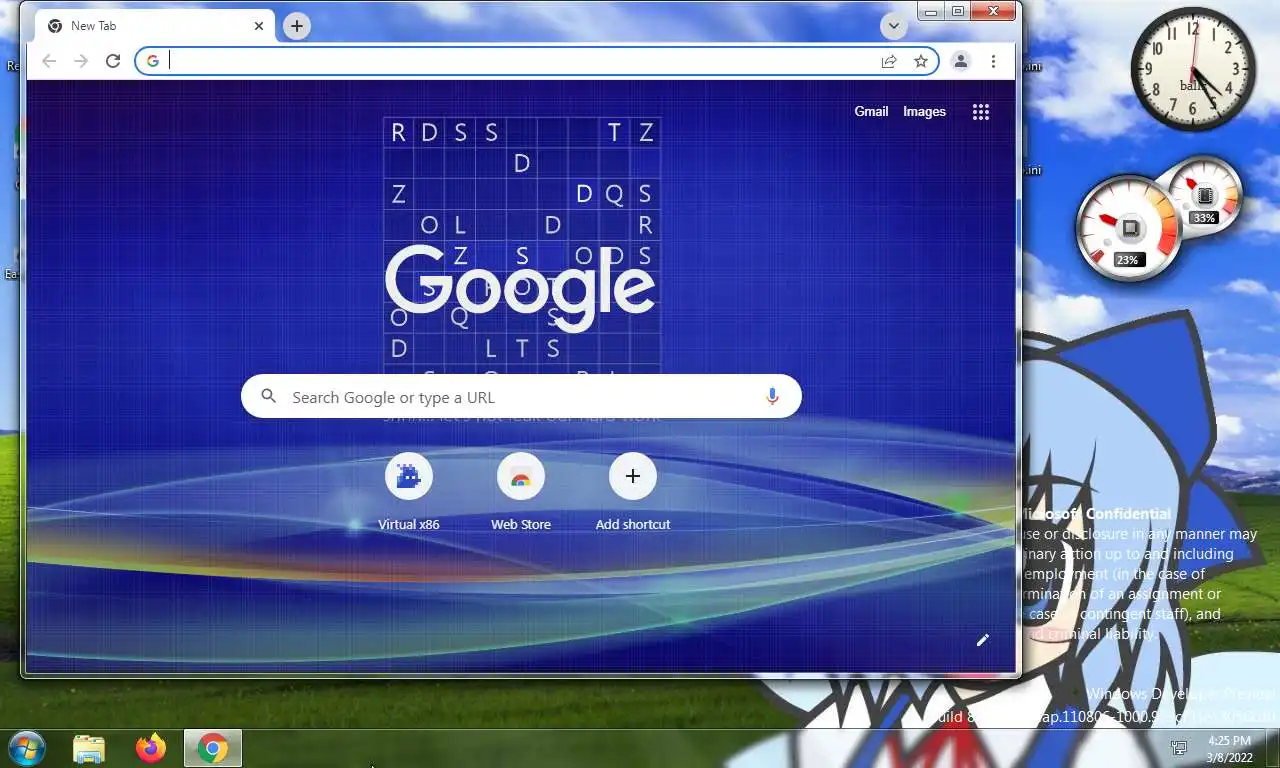Click the network icon in system tray

pos(1179,748)
